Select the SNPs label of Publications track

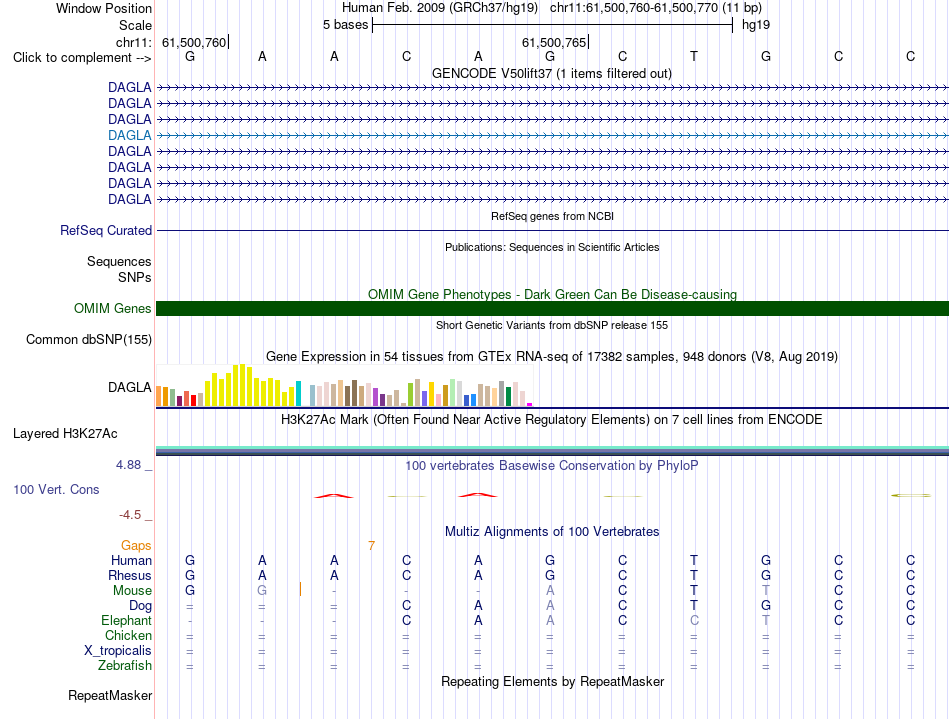point(135,277)
